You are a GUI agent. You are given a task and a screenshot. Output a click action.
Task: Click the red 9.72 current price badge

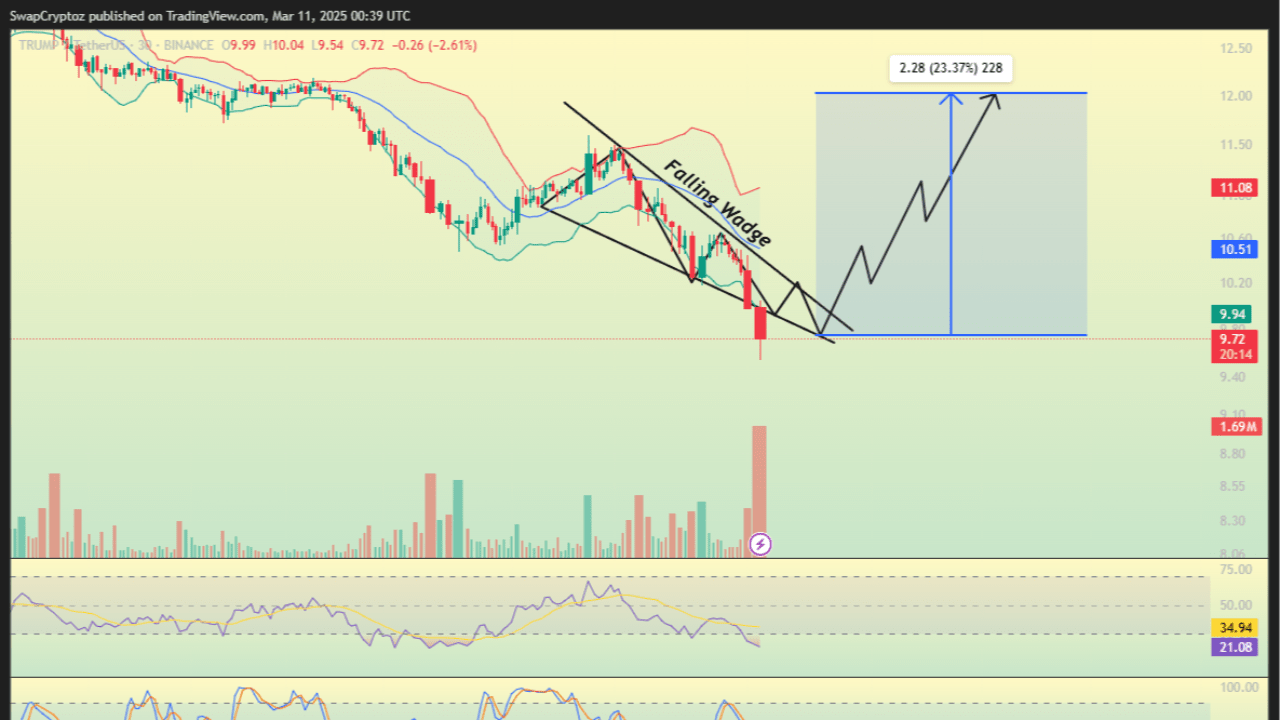click(1234, 344)
